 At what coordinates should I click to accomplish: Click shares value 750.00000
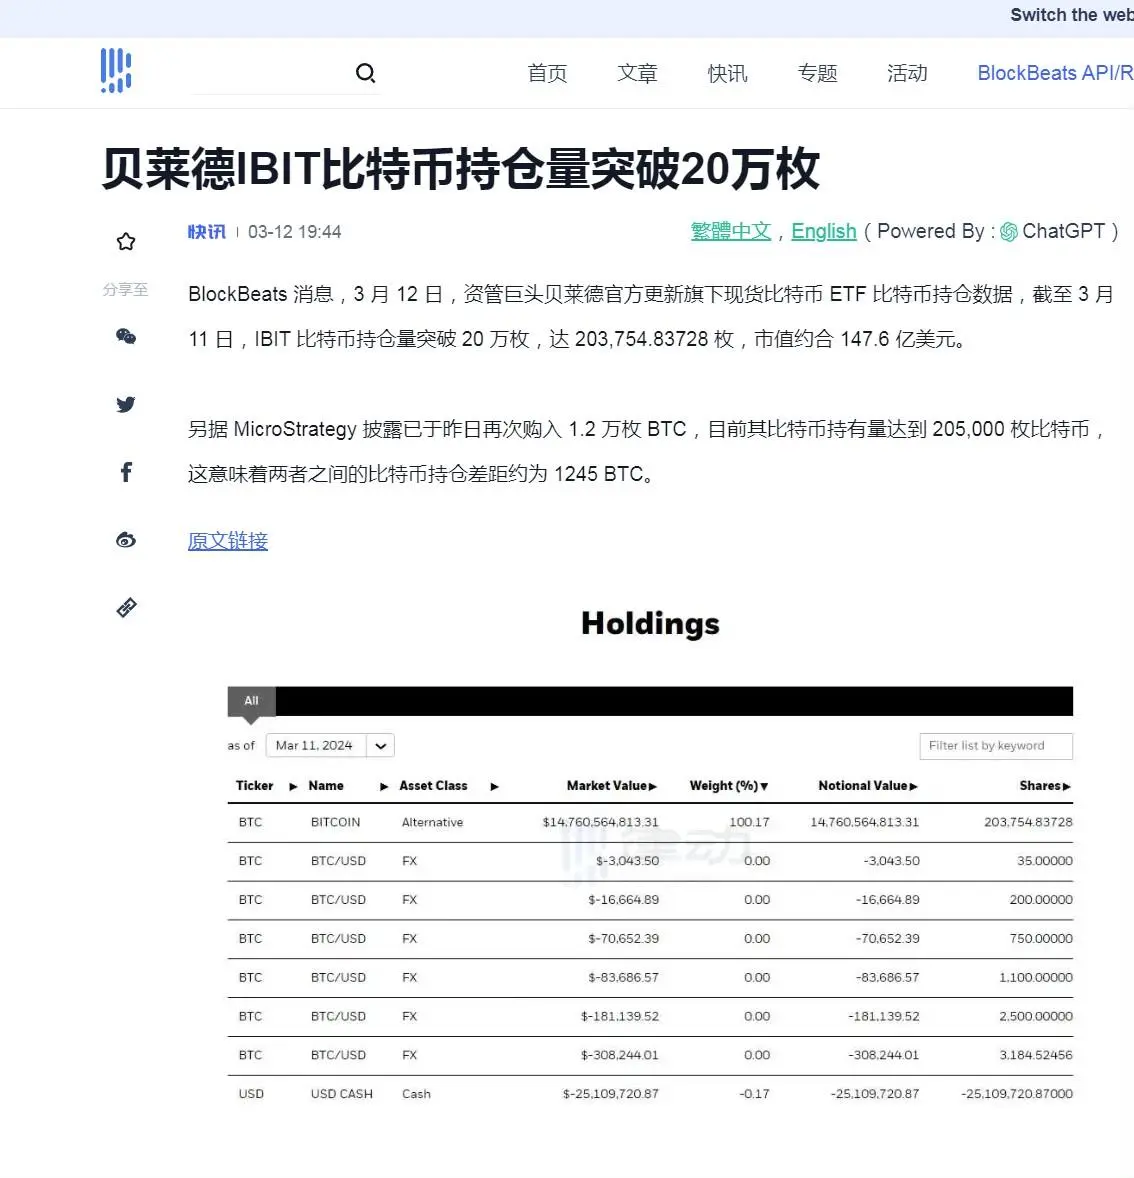[1041, 938]
